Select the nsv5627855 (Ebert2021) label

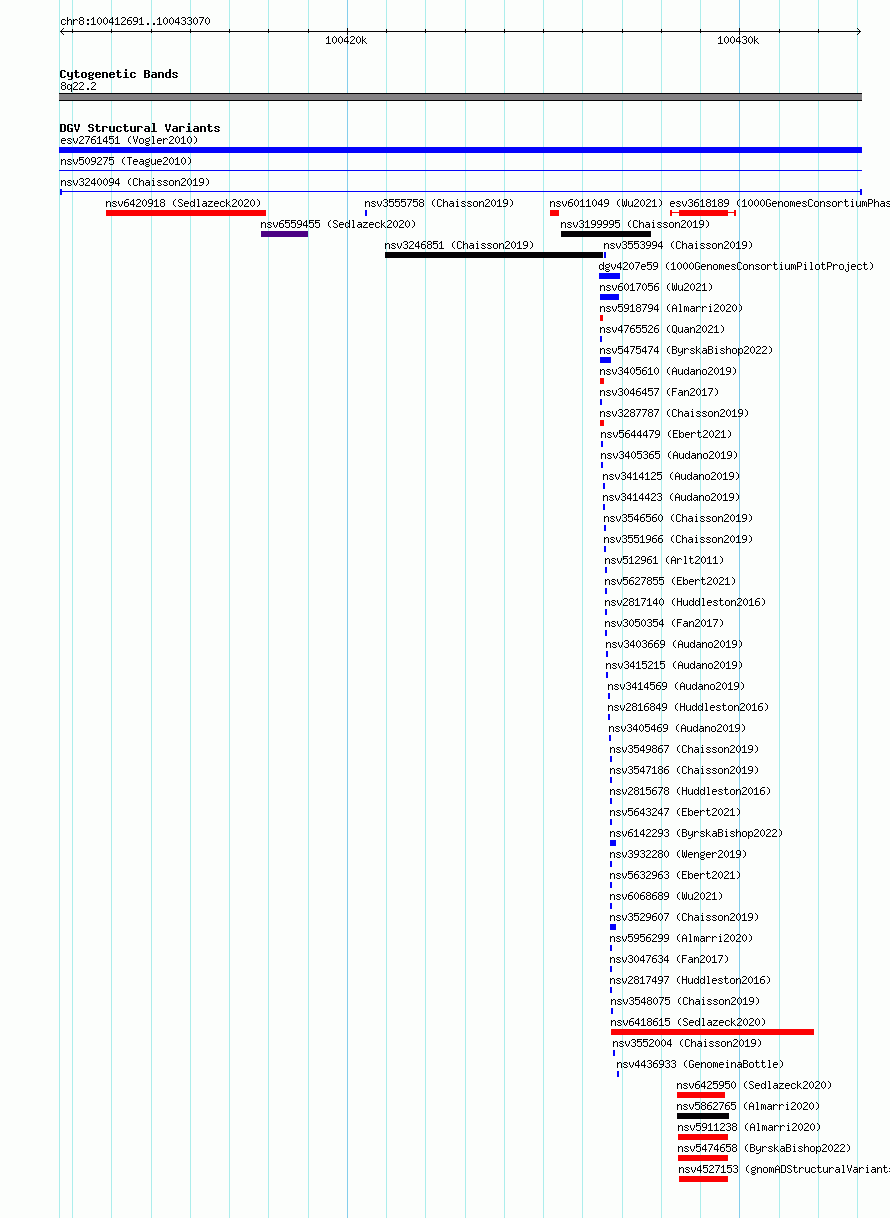(x=670, y=581)
